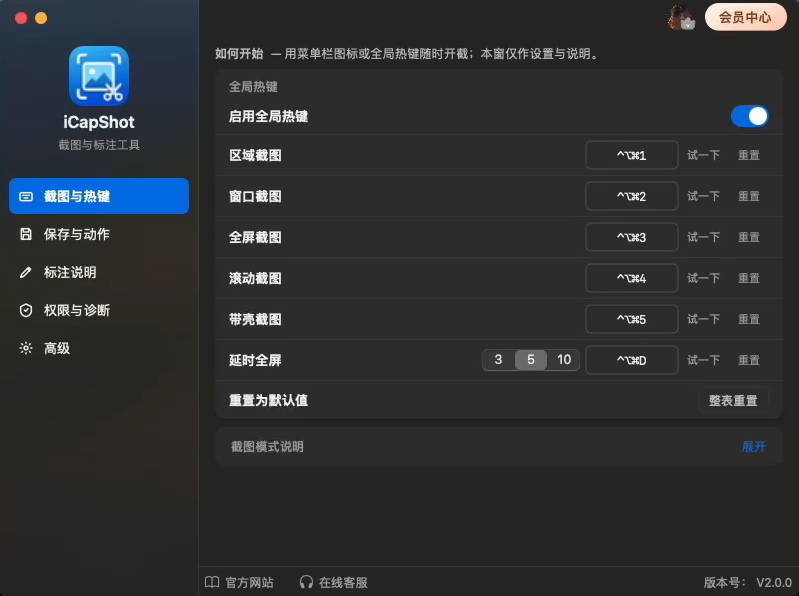The width and height of the screenshot is (799, 596).
Task: Click the 重置为默认值 row label
Action: click(x=269, y=401)
